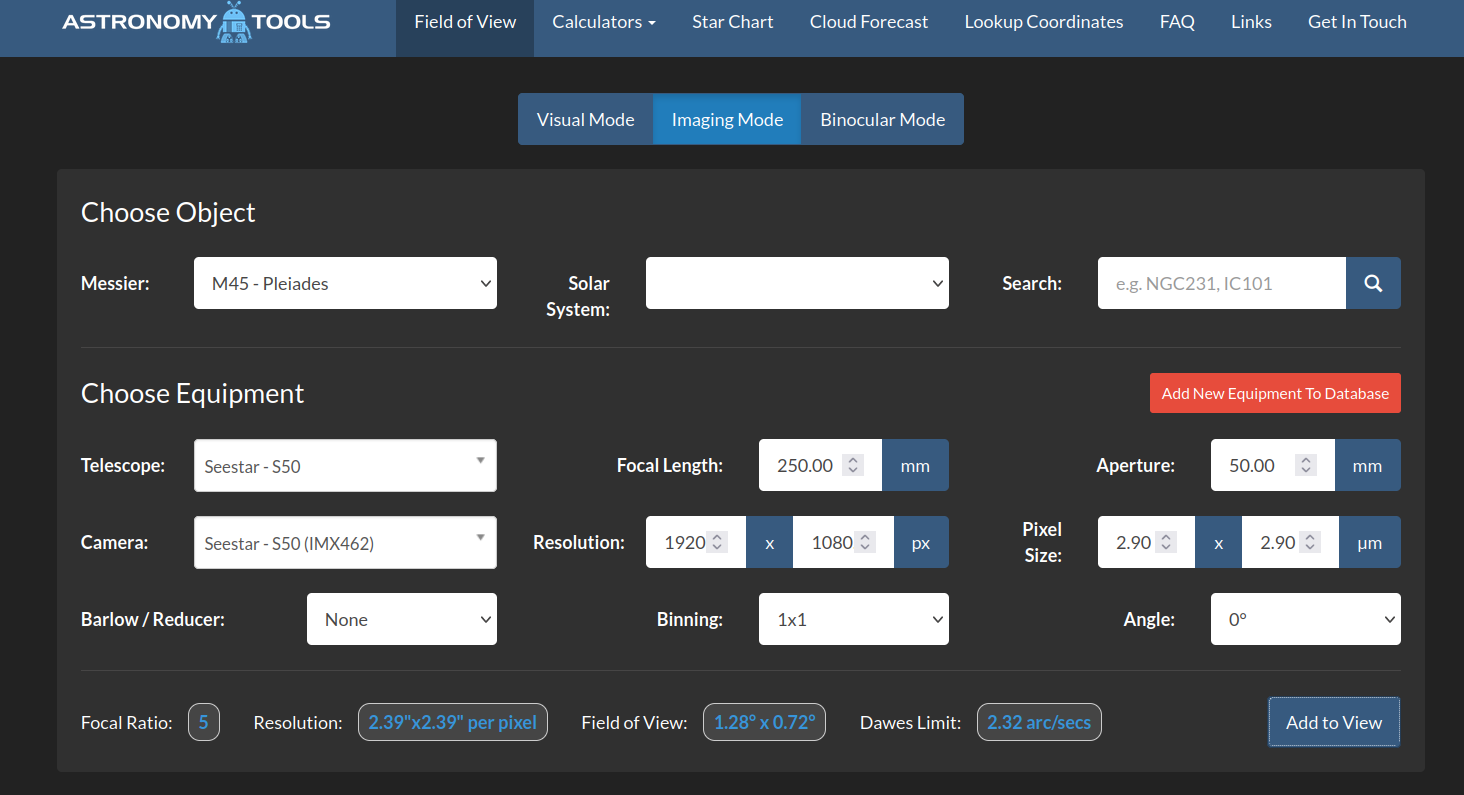Click the magnifying glass search button

click(x=1373, y=283)
